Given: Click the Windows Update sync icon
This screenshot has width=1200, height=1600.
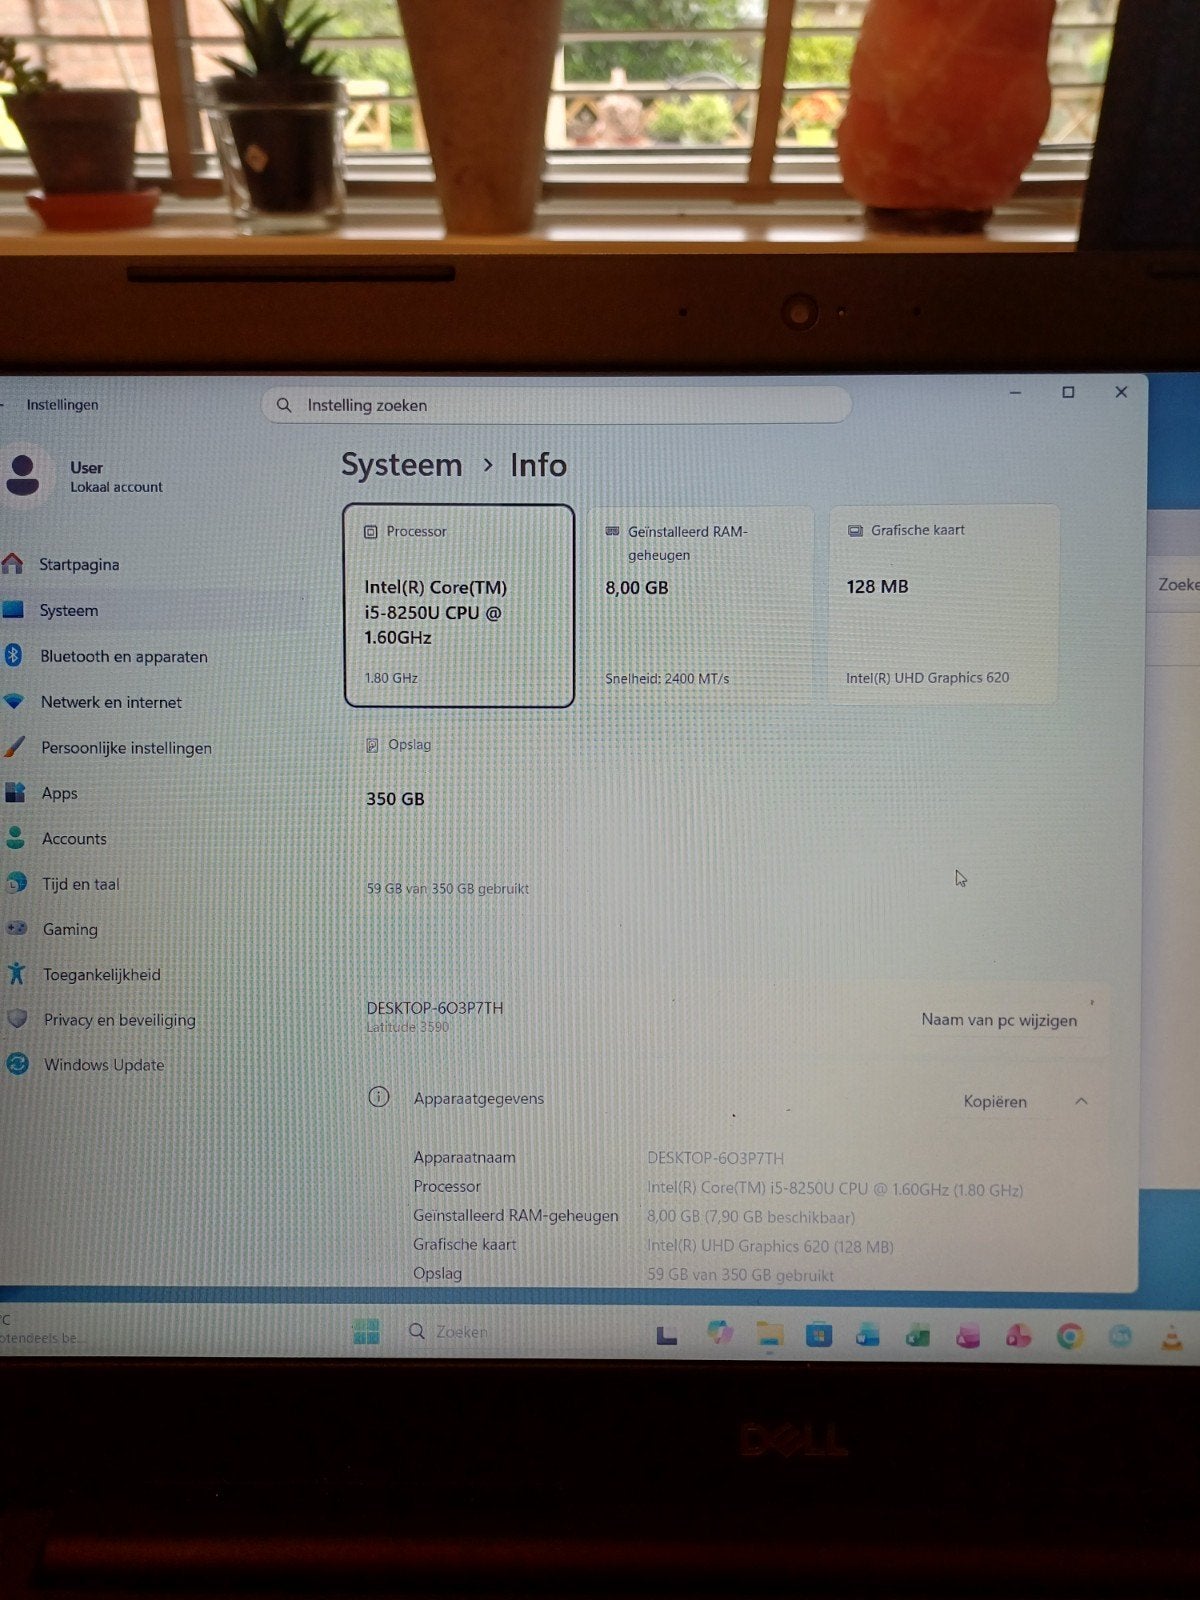Looking at the screenshot, I should (x=17, y=1064).
